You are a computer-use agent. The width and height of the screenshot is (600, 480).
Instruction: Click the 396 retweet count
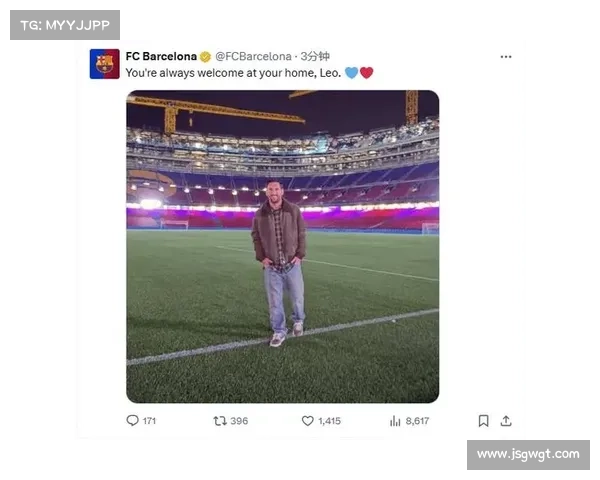pos(239,421)
